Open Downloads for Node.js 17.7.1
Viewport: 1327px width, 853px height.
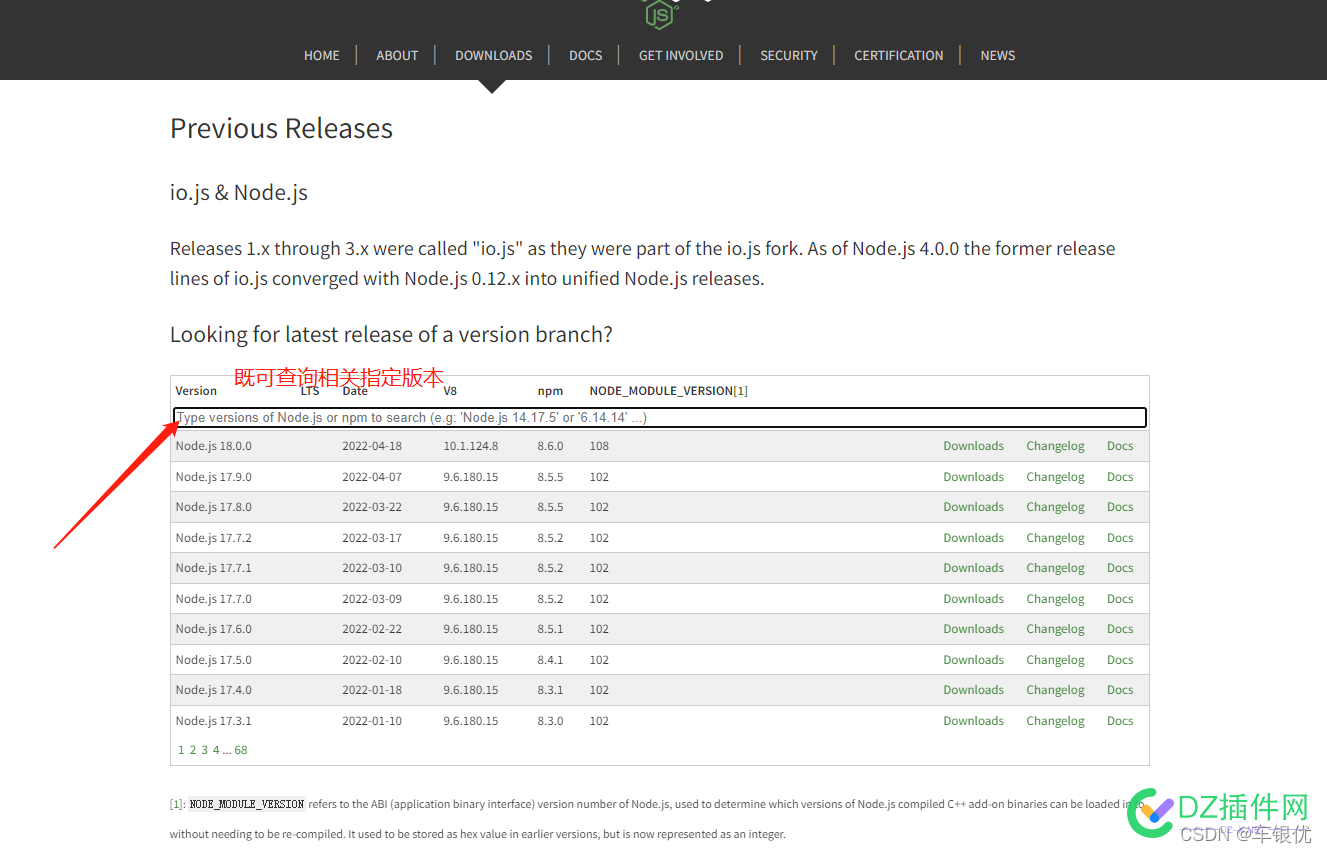974,568
